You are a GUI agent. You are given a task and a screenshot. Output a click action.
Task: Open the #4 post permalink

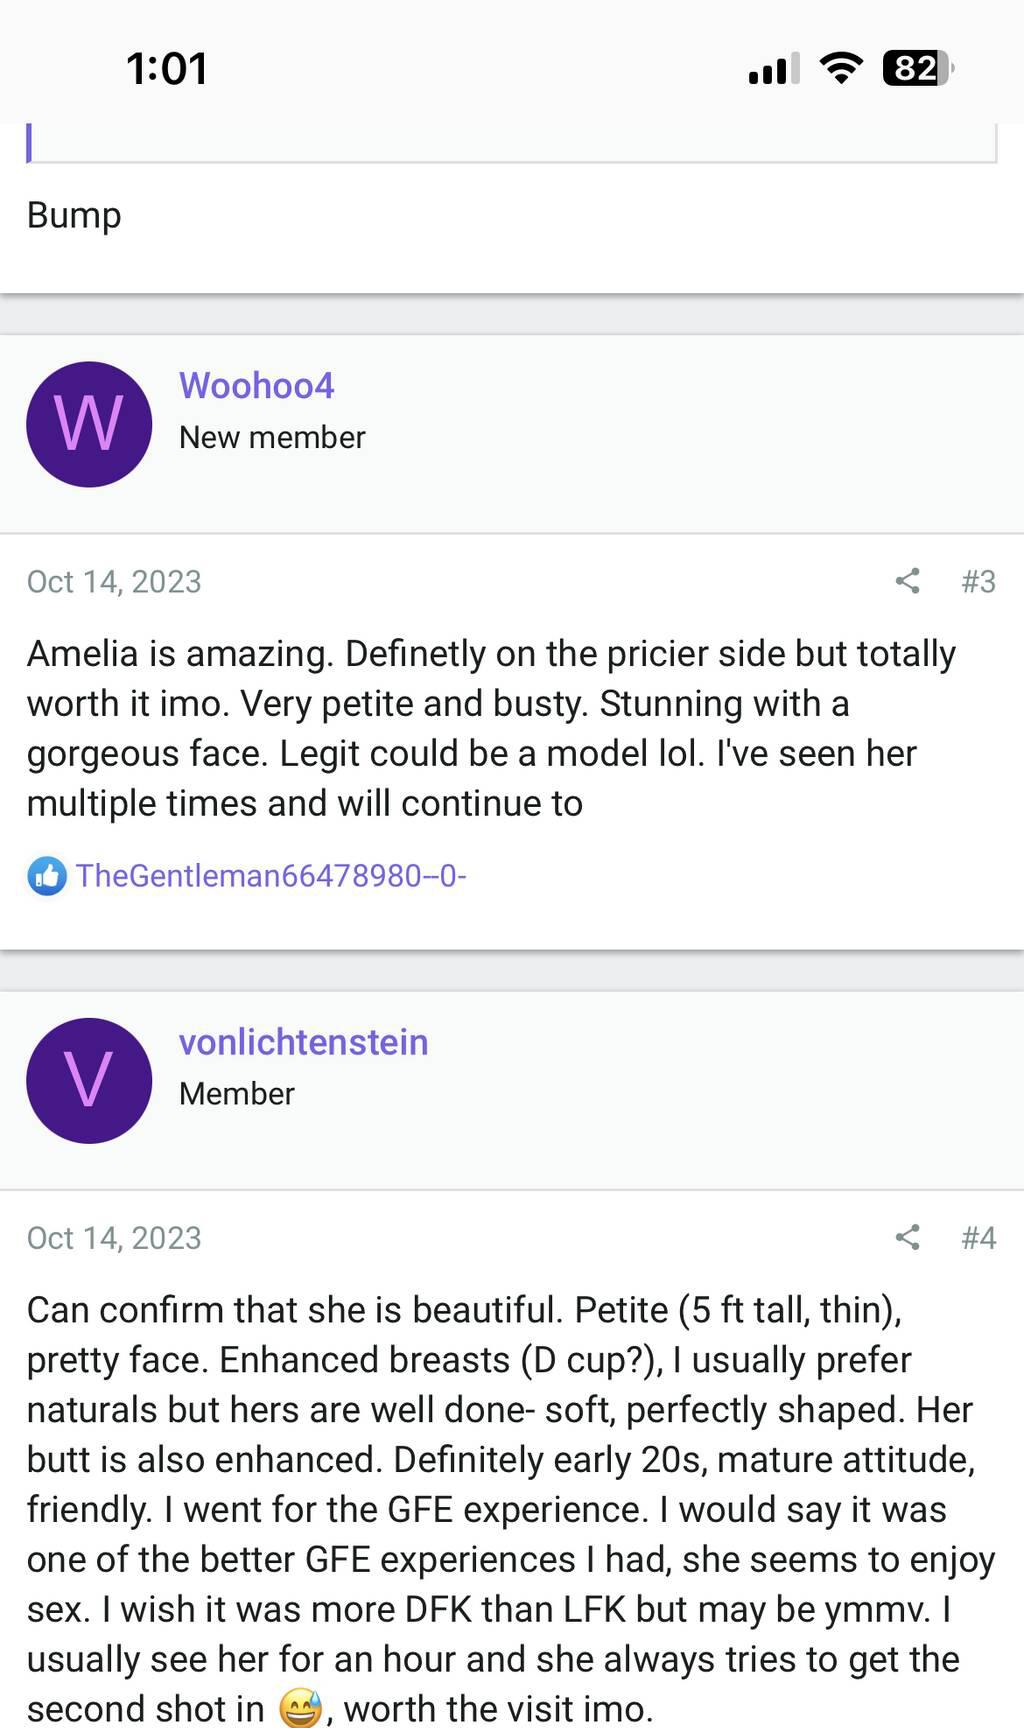tap(978, 1237)
